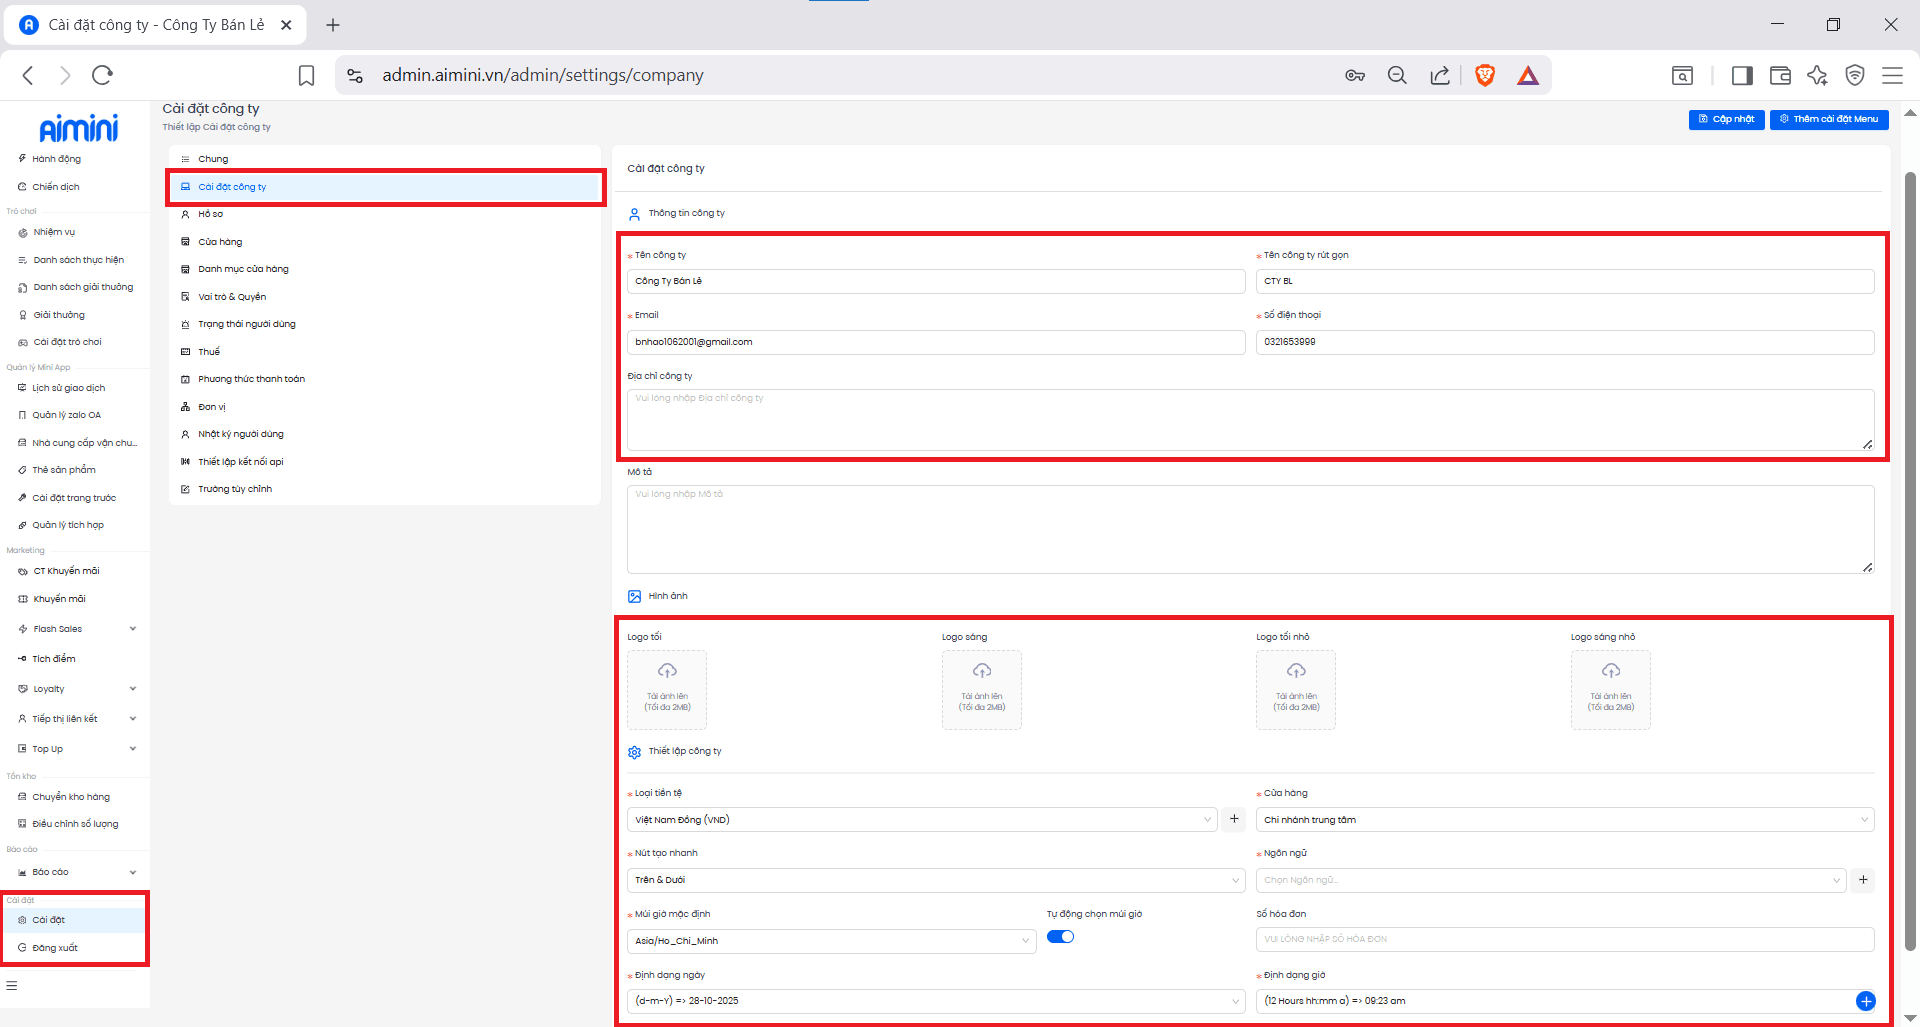
Task: Open the Loại tiền tệ dropdown
Action: tap(921, 820)
